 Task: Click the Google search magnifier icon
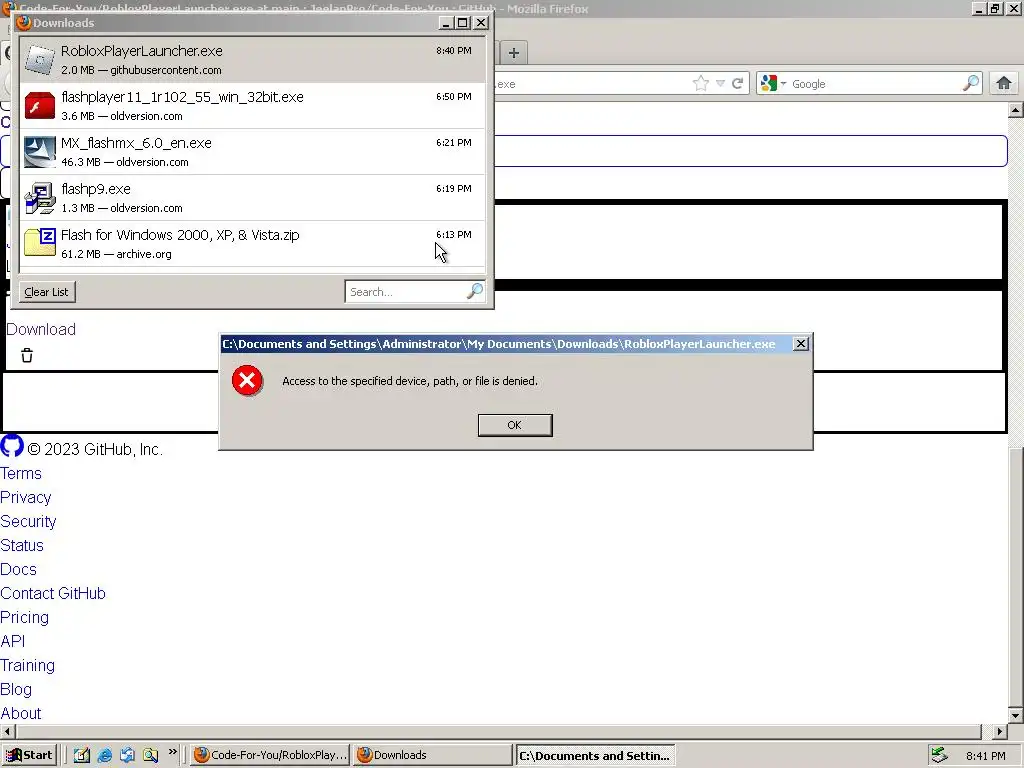pos(970,83)
